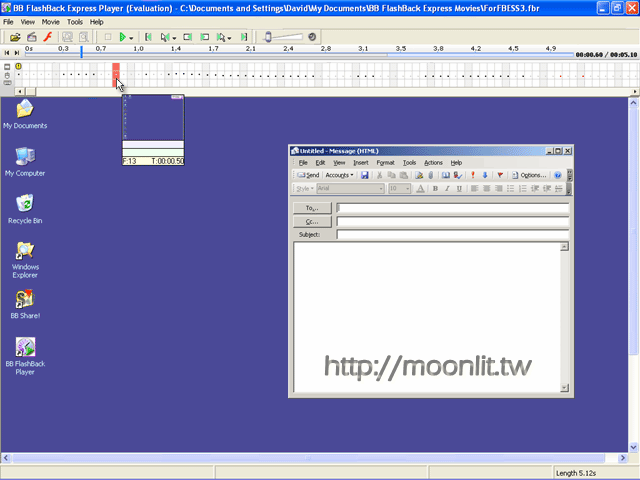Screen dimensions: 640x480
Task: Click inside the Subject field
Action: 452,234
